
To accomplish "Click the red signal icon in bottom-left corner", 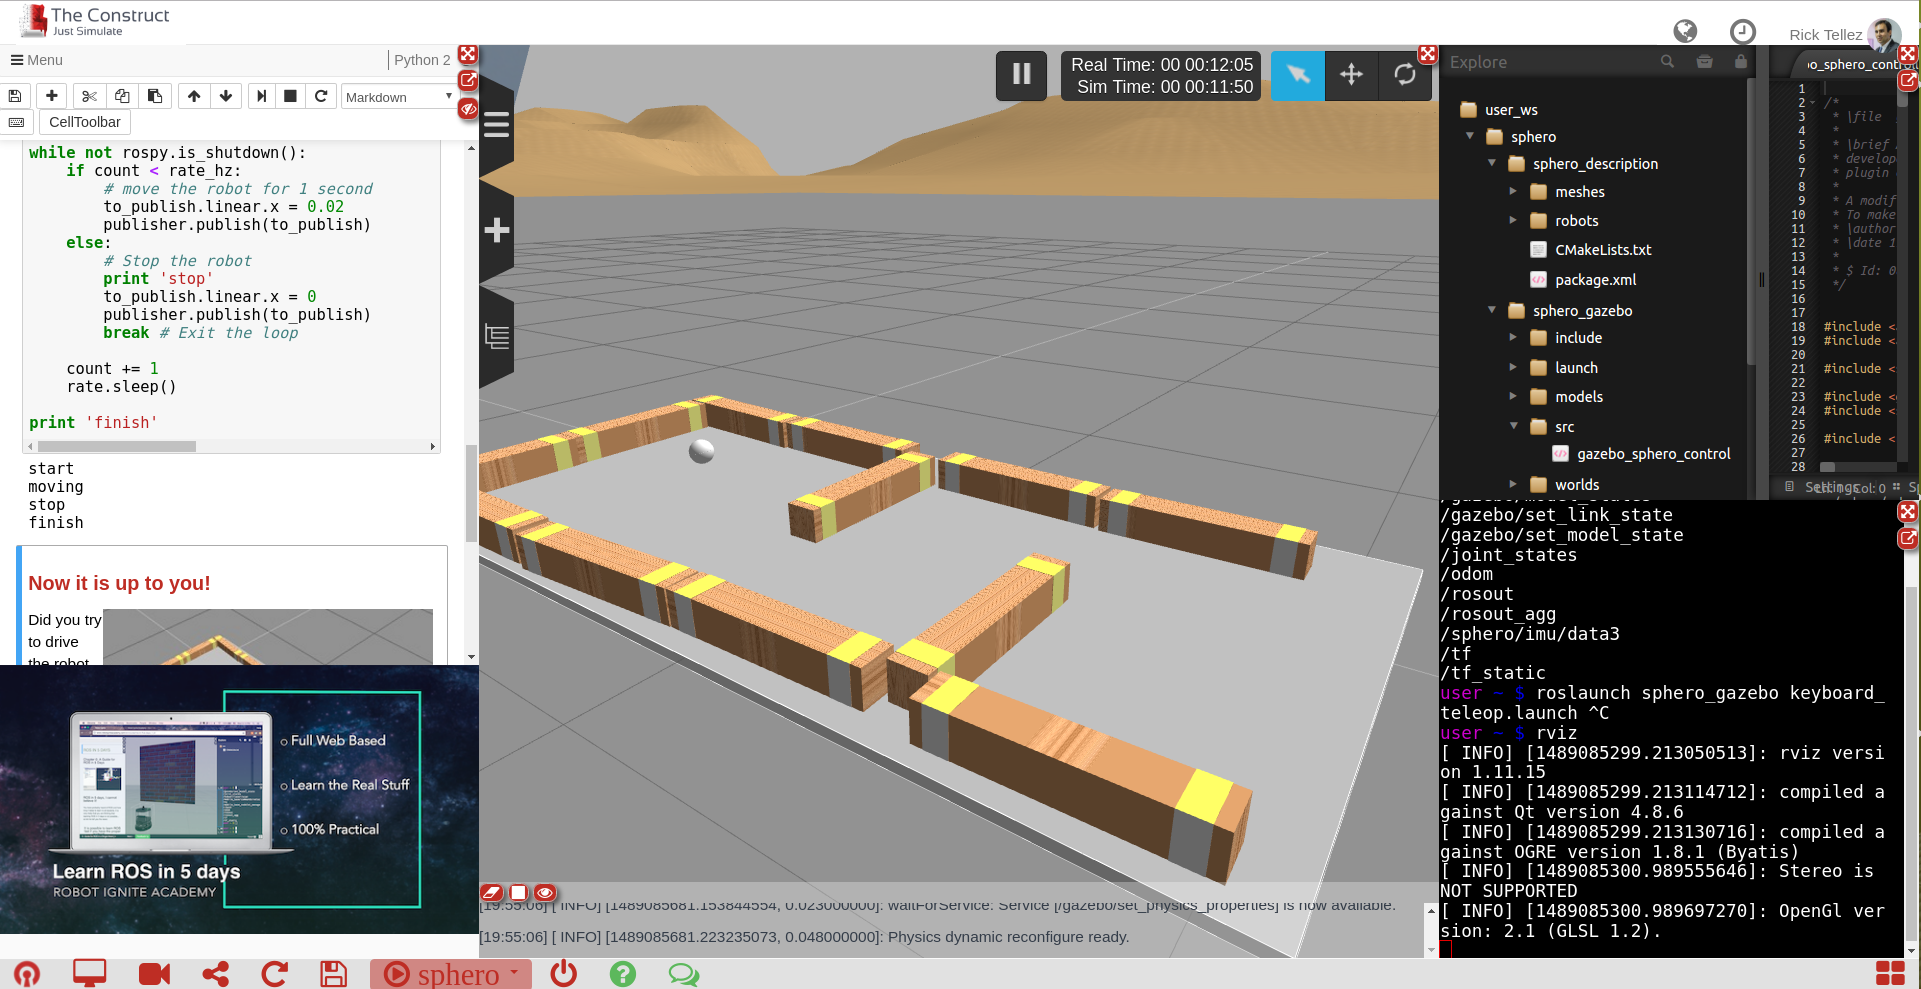I will coord(27,974).
